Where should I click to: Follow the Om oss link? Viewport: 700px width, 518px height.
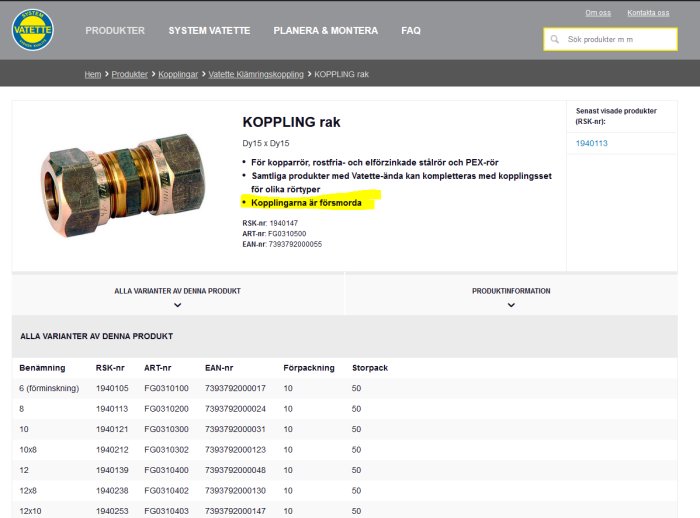point(598,13)
